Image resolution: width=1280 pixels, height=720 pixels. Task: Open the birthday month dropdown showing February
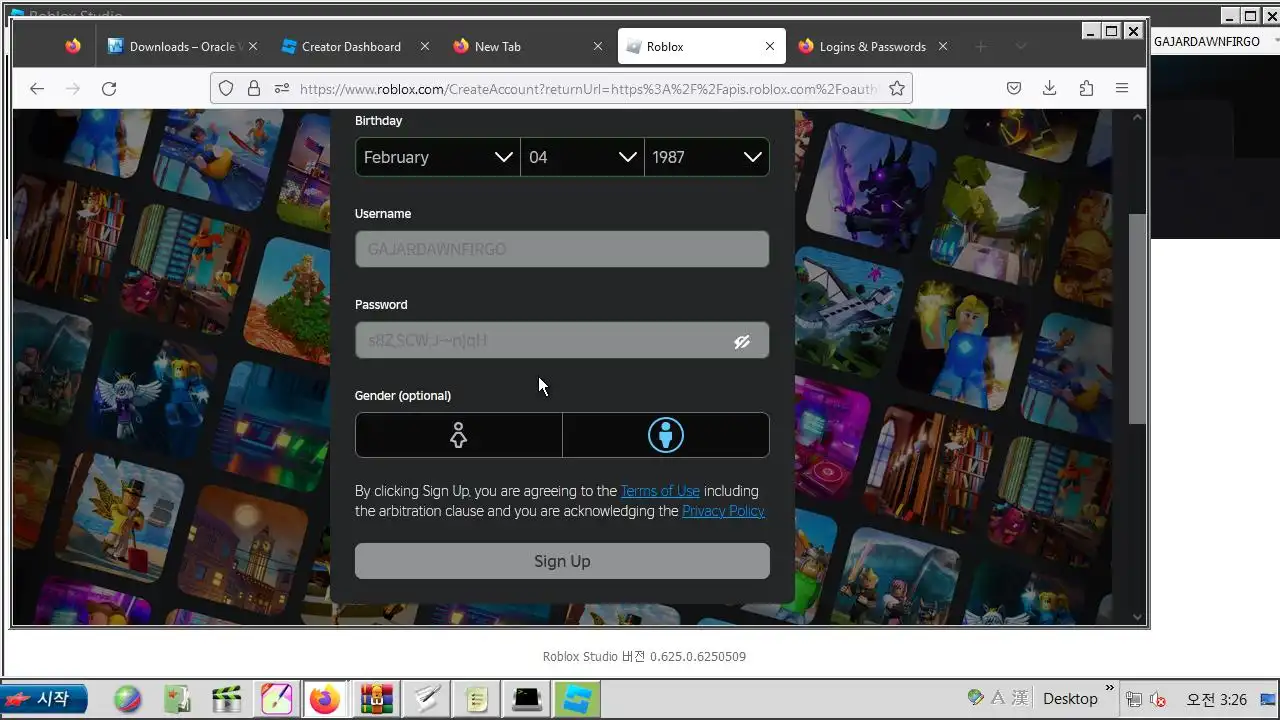click(x=438, y=157)
